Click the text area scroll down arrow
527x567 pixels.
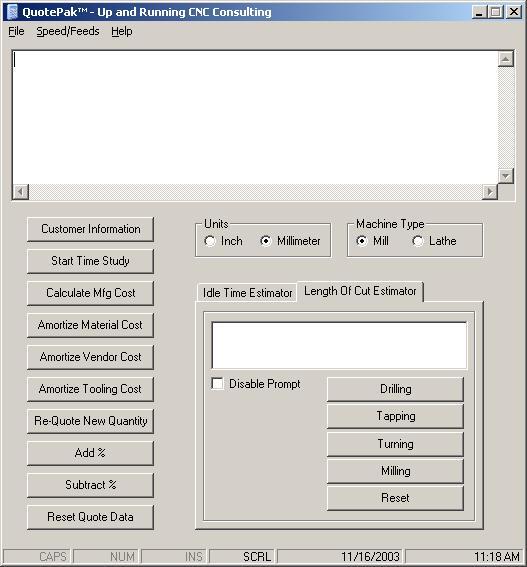pos(506,176)
